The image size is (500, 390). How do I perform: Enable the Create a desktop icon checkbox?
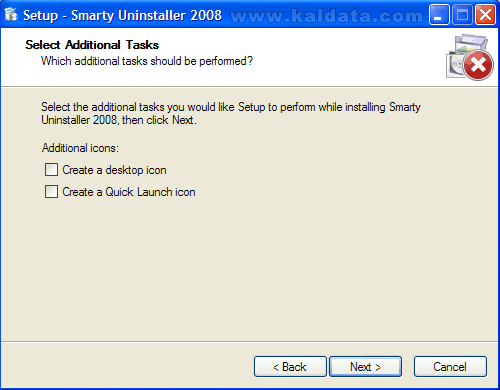click(51, 170)
